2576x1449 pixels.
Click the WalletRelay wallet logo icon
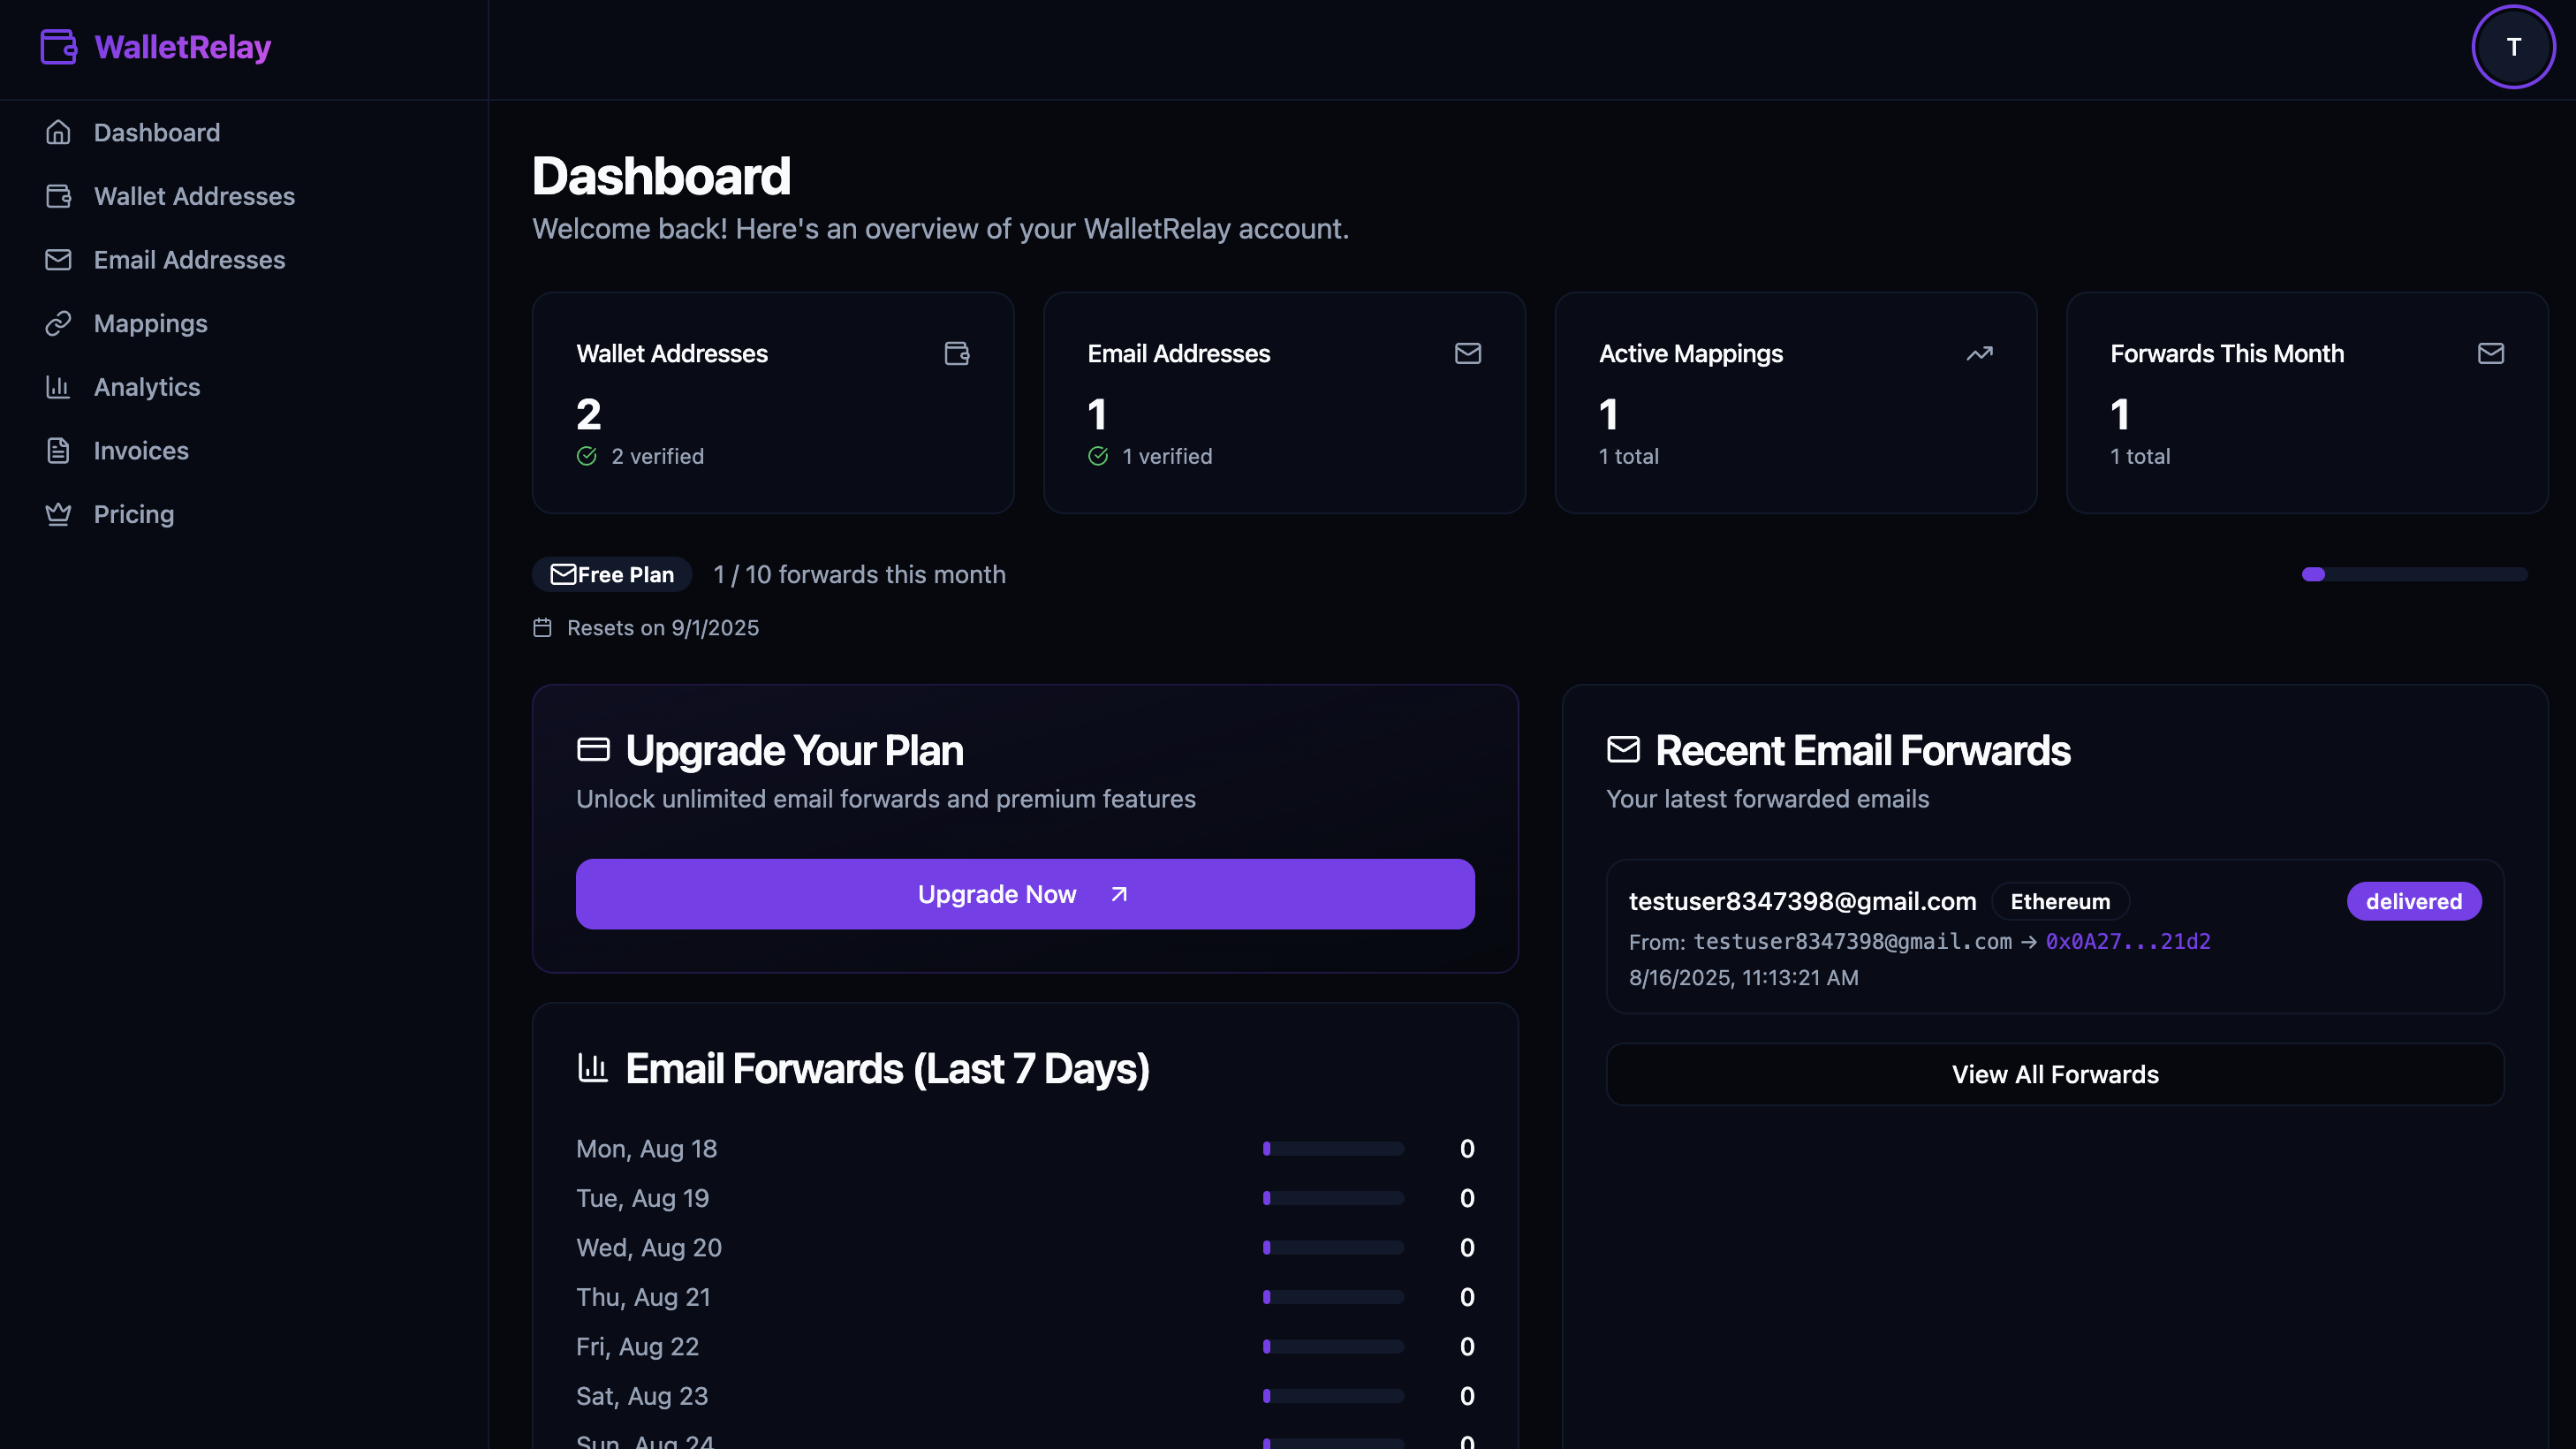(58, 47)
